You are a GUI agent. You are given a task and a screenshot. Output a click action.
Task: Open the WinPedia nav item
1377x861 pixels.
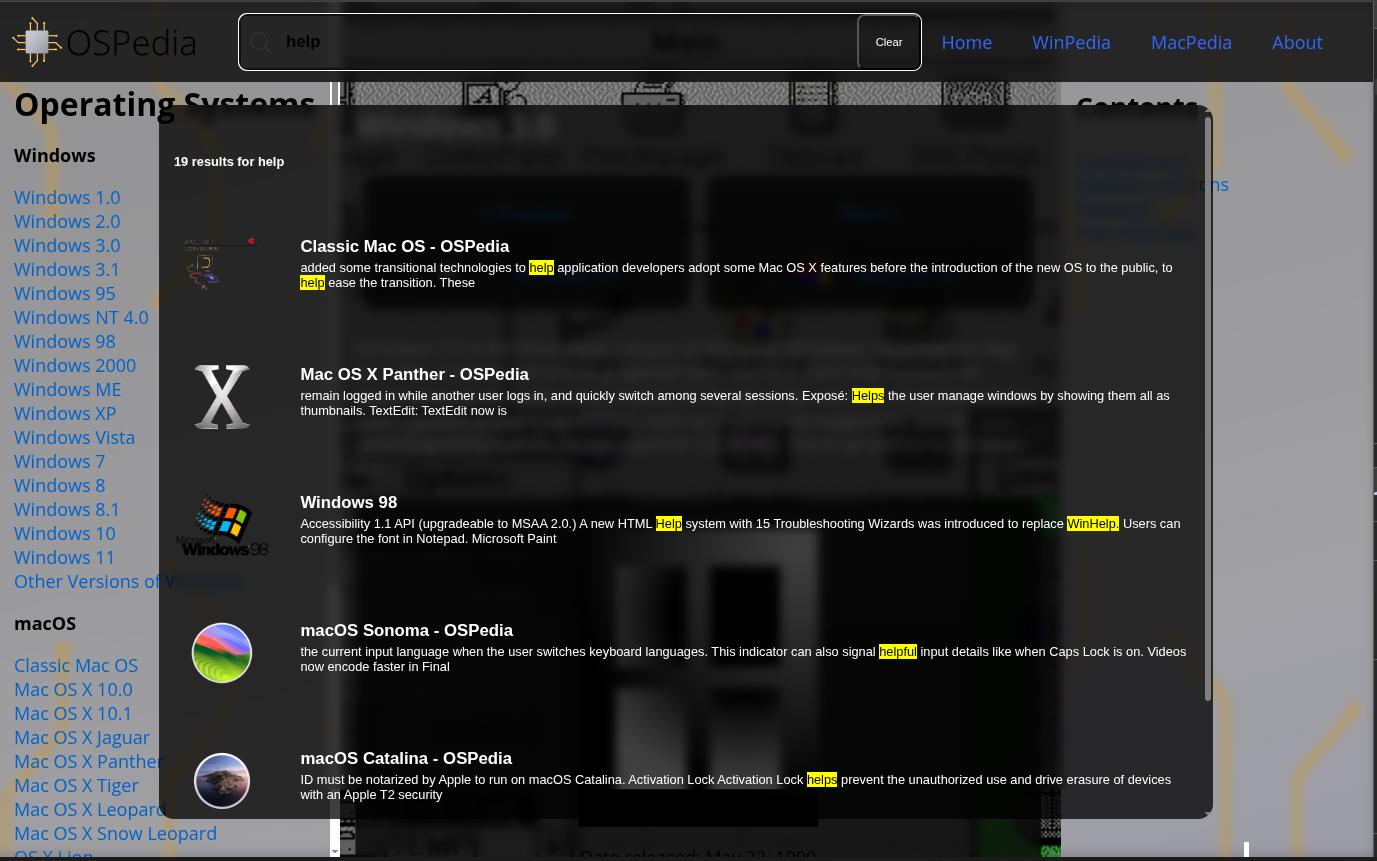[1071, 42]
